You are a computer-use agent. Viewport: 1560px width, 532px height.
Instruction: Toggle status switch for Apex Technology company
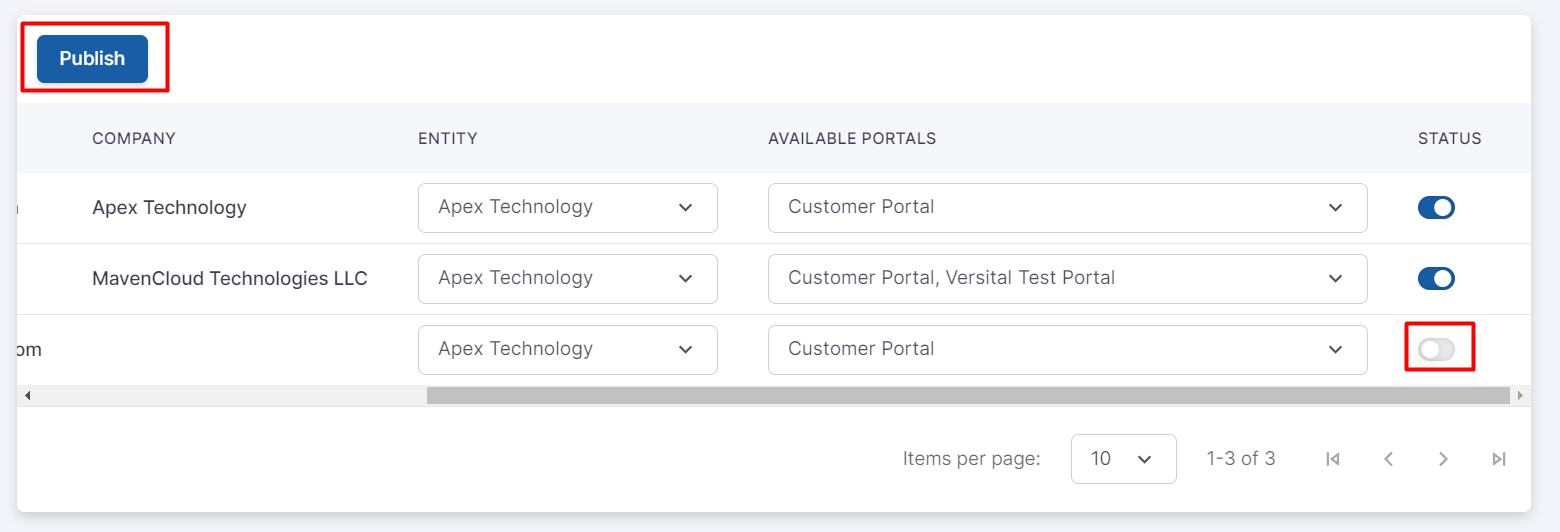coord(1436,208)
